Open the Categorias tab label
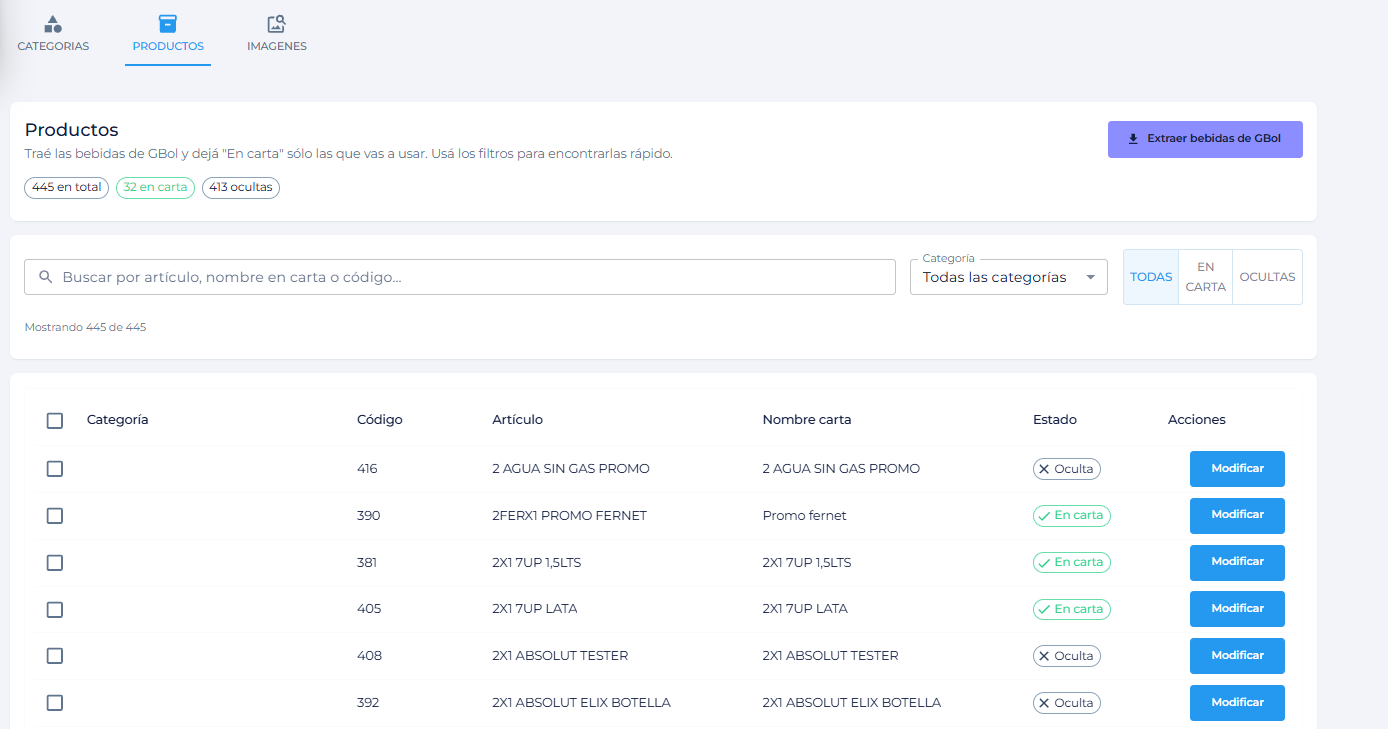The width and height of the screenshot is (1388, 729). (x=53, y=46)
